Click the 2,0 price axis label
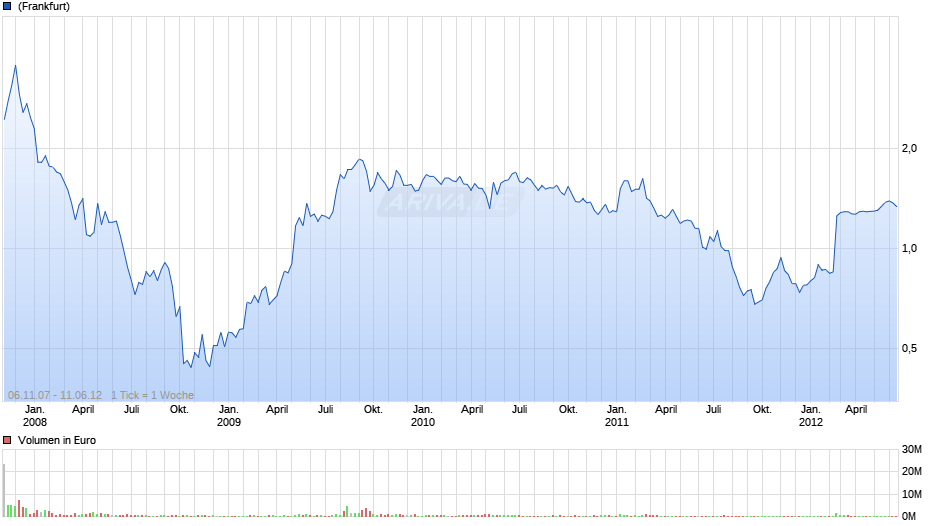This screenshot has height=526, width=940. [x=909, y=148]
